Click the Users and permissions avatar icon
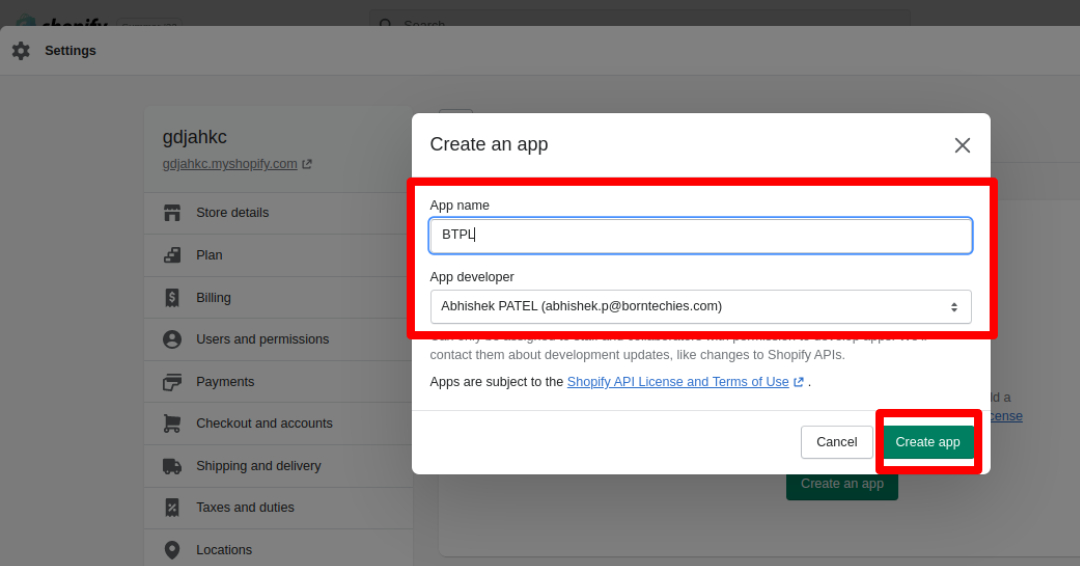The width and height of the screenshot is (1080, 566). [x=172, y=339]
